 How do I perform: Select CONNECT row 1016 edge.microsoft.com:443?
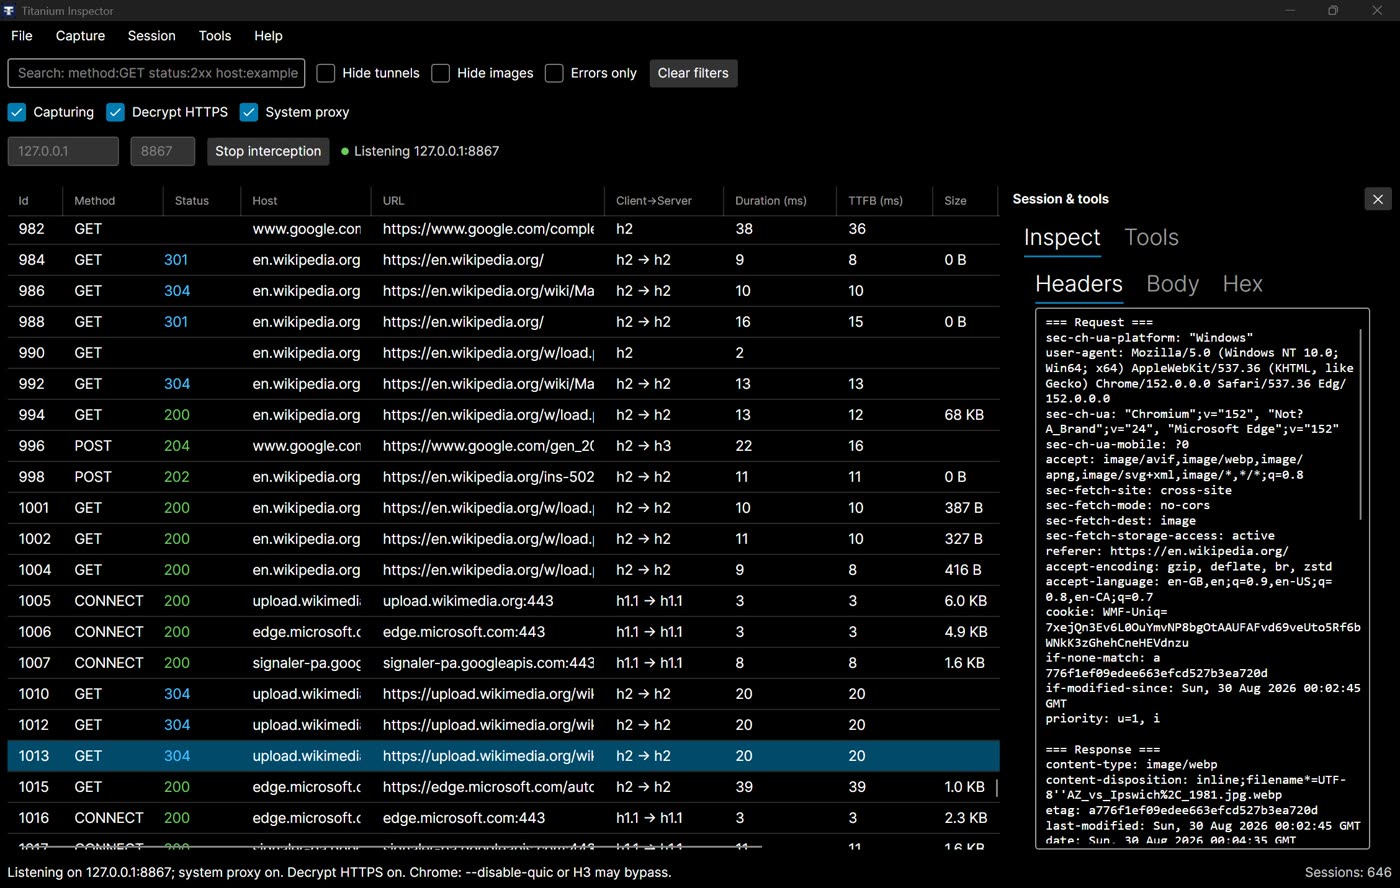click(x=503, y=818)
